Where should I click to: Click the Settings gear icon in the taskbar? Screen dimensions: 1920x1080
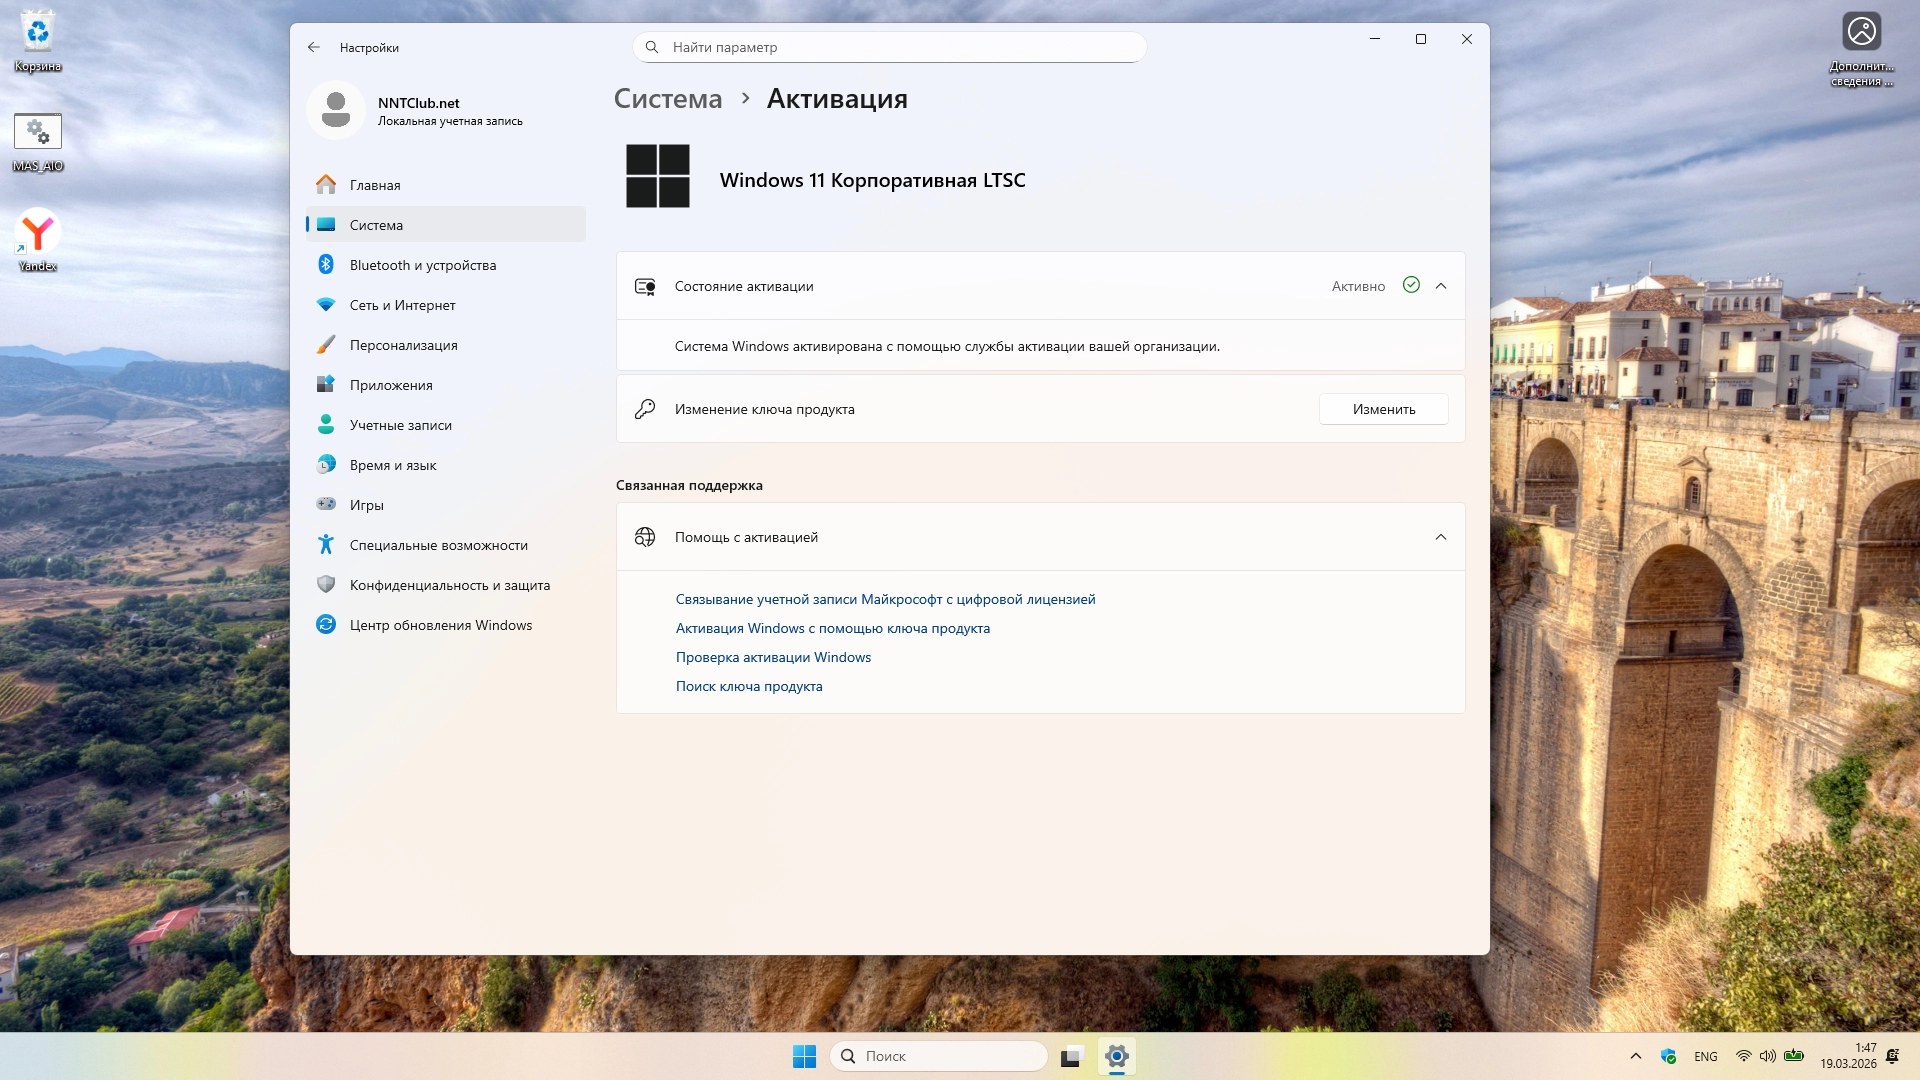pos(1117,1056)
